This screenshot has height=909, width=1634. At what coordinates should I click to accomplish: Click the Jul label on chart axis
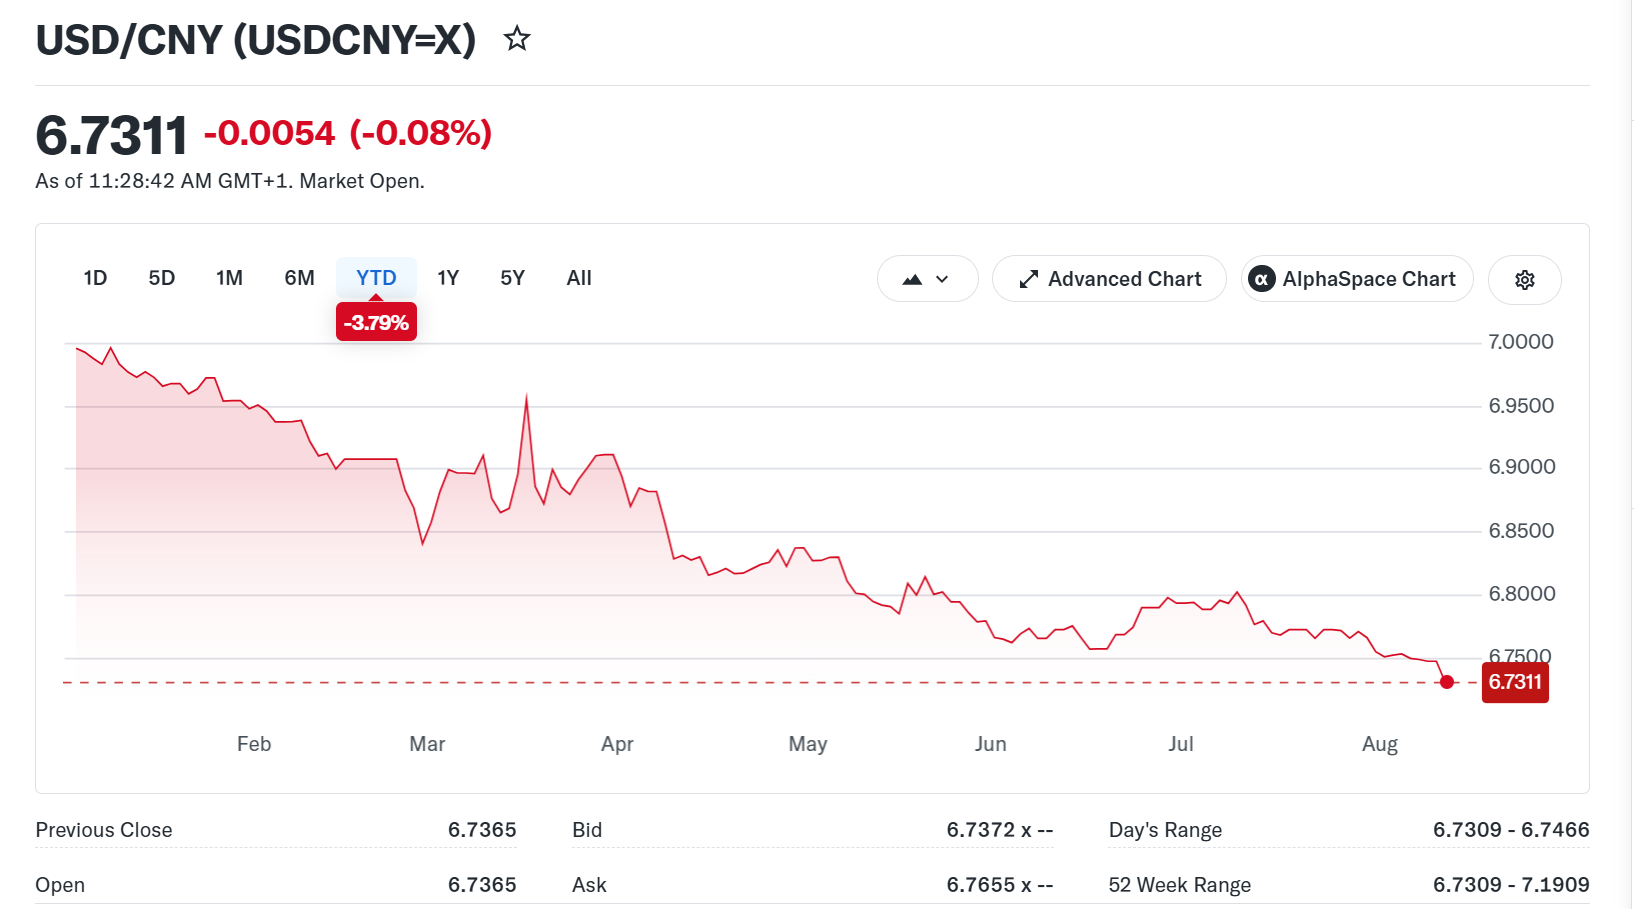(x=1180, y=744)
